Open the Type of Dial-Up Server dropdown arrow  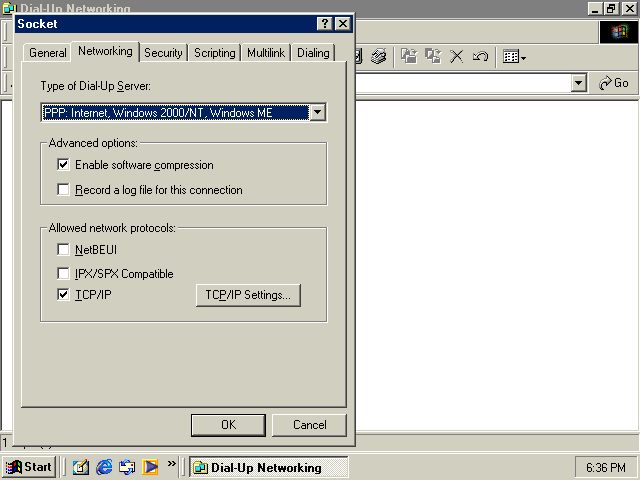point(318,112)
